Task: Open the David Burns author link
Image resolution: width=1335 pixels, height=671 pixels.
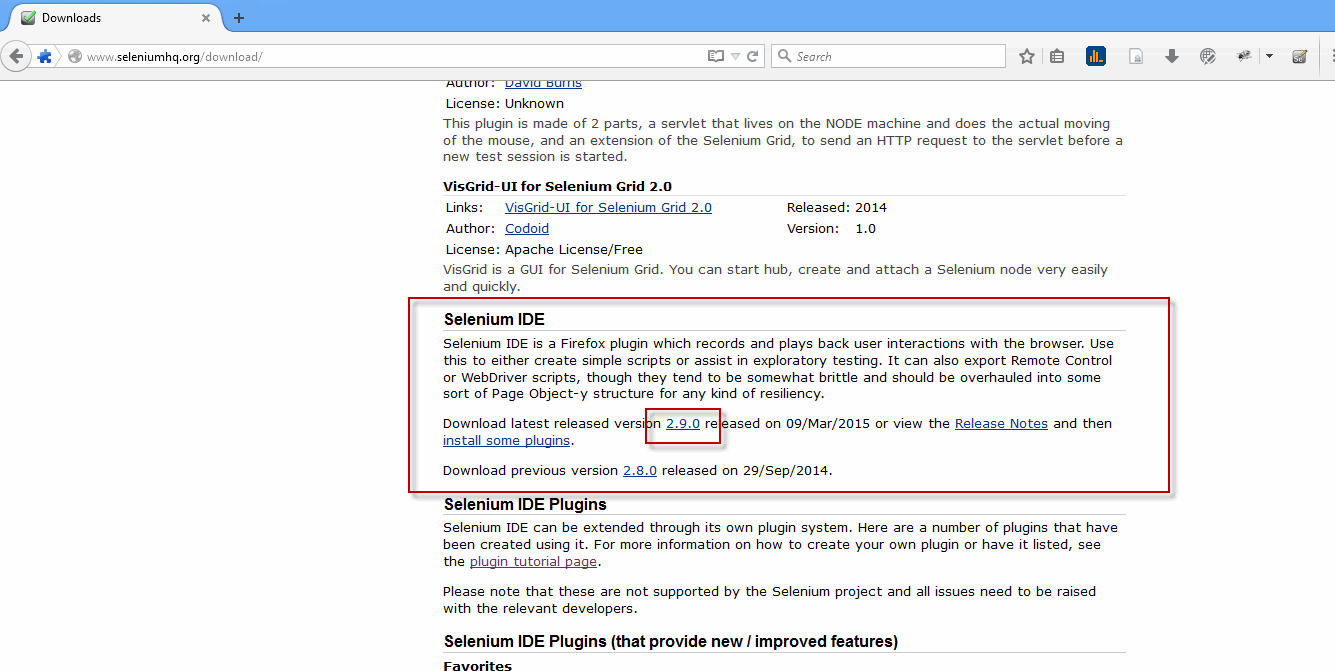Action: tap(543, 83)
